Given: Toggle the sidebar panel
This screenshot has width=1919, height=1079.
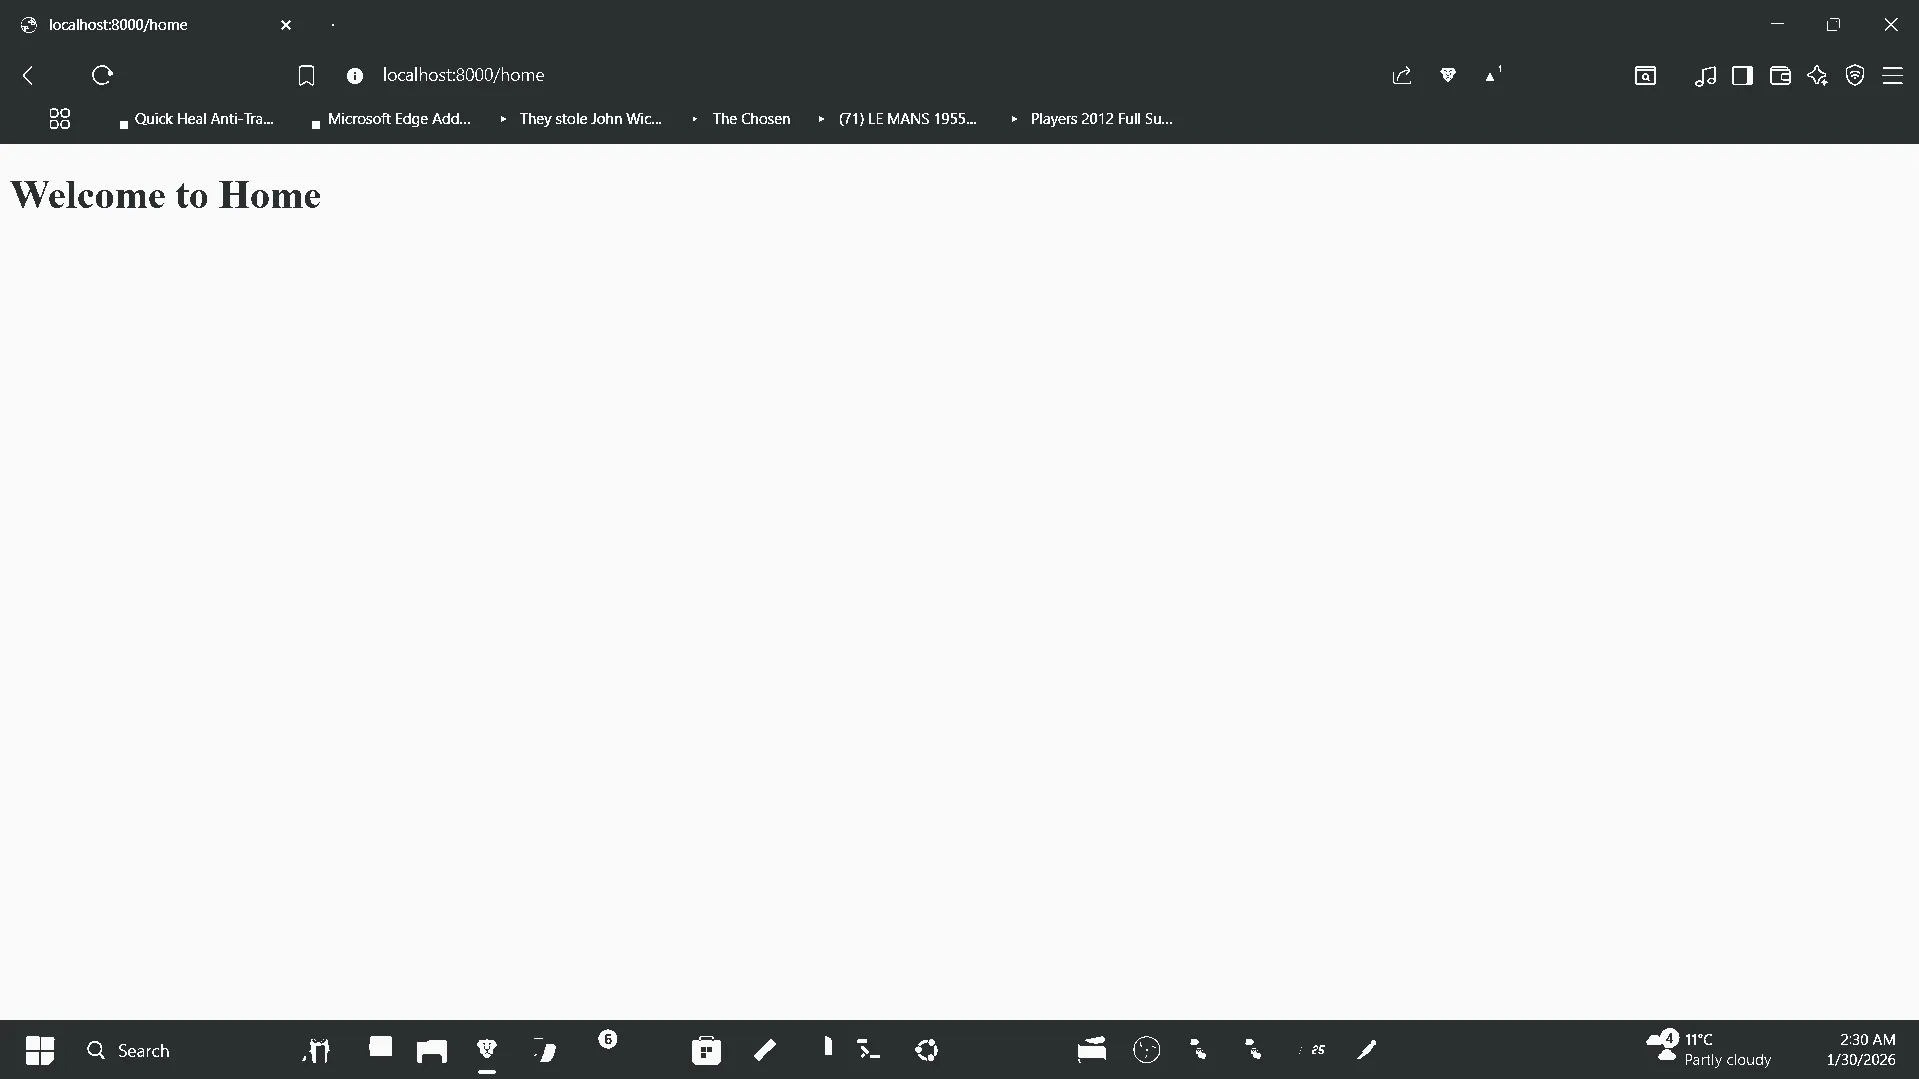Looking at the screenshot, I should click(1742, 75).
